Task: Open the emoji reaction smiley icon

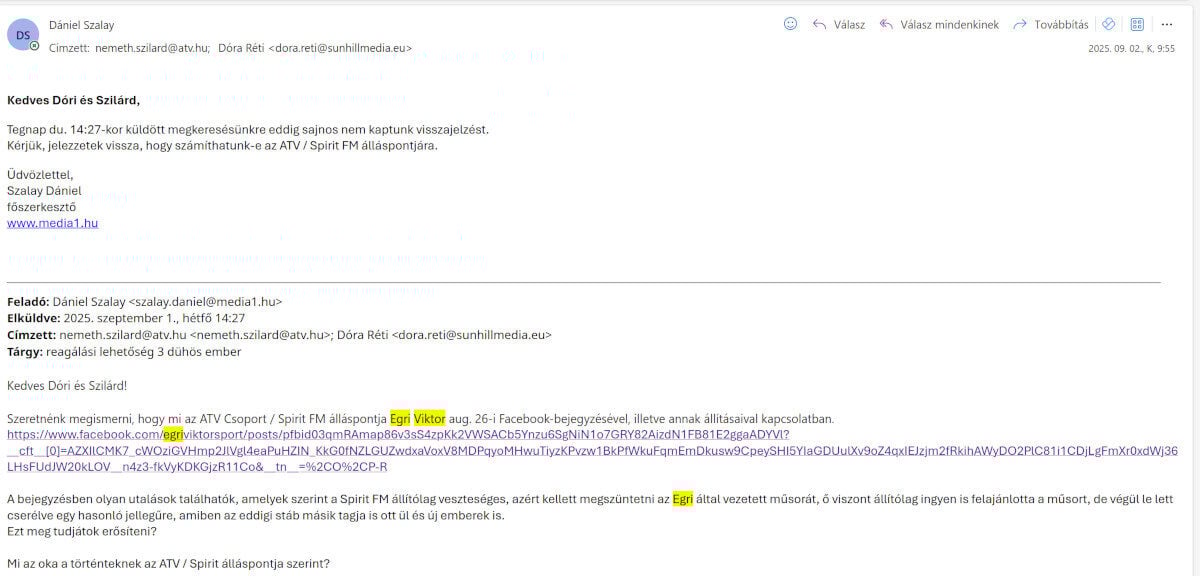Action: pyautogui.click(x=790, y=24)
